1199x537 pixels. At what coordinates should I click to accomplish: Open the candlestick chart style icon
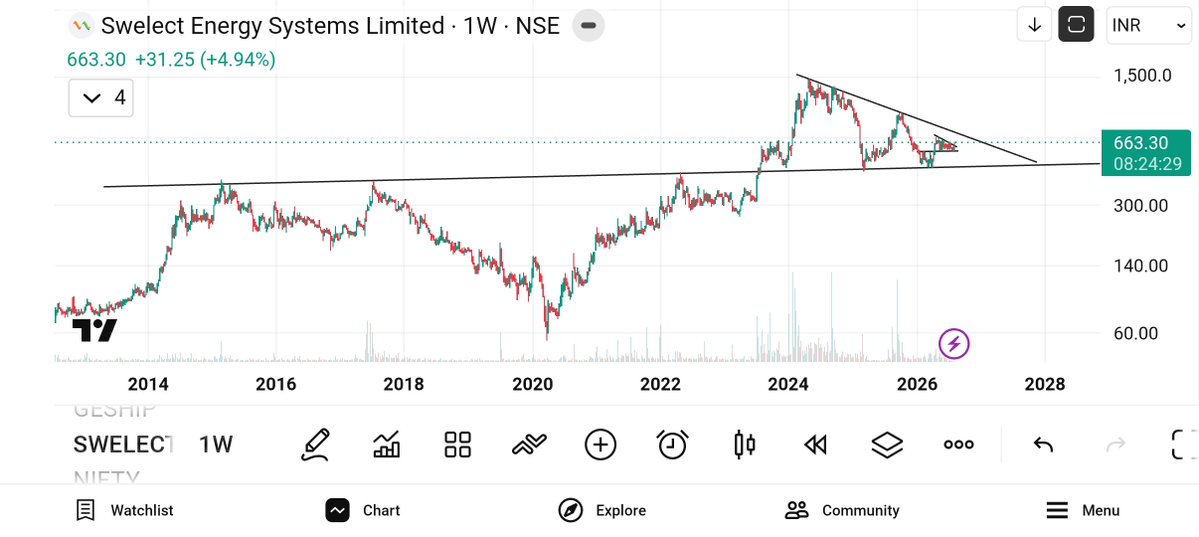coord(744,444)
